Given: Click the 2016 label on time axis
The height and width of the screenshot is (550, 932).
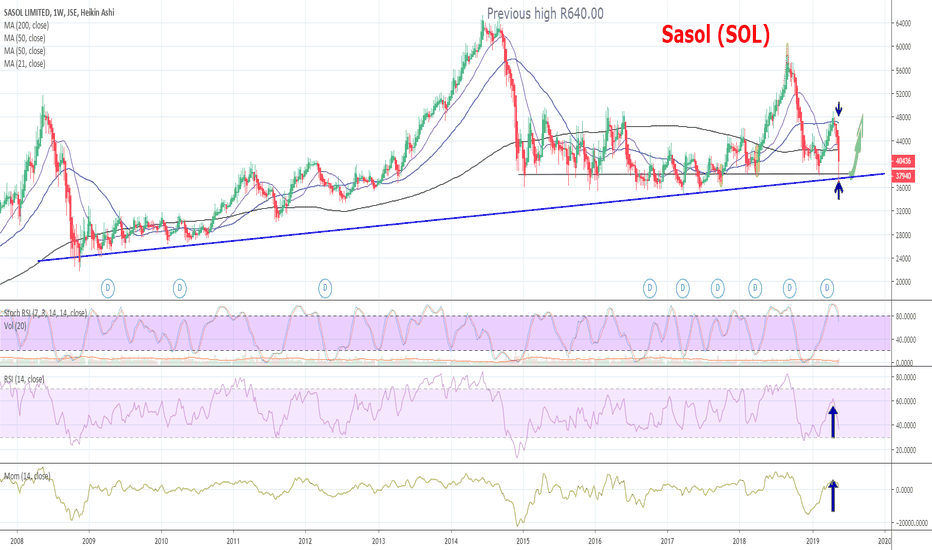Looking at the screenshot, I should point(595,541).
